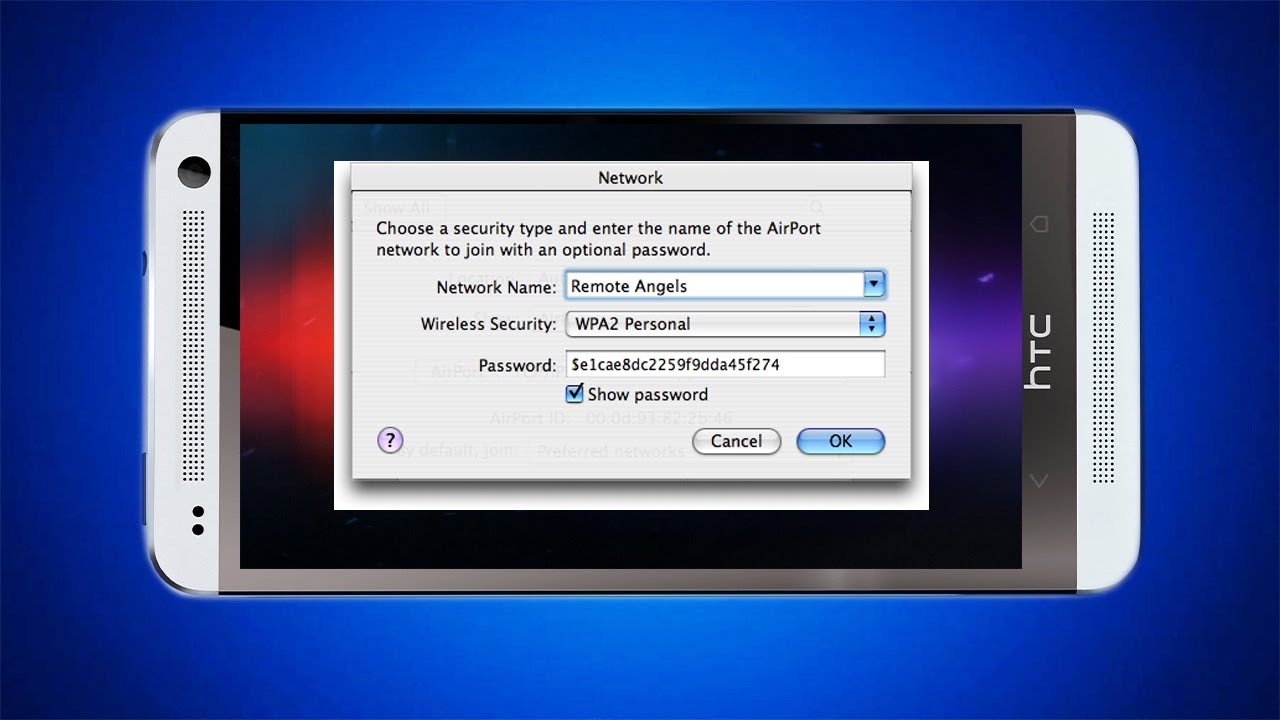Viewport: 1280px width, 720px height.
Task: Expand the Network Name dropdown arrow
Action: pyautogui.click(x=874, y=285)
